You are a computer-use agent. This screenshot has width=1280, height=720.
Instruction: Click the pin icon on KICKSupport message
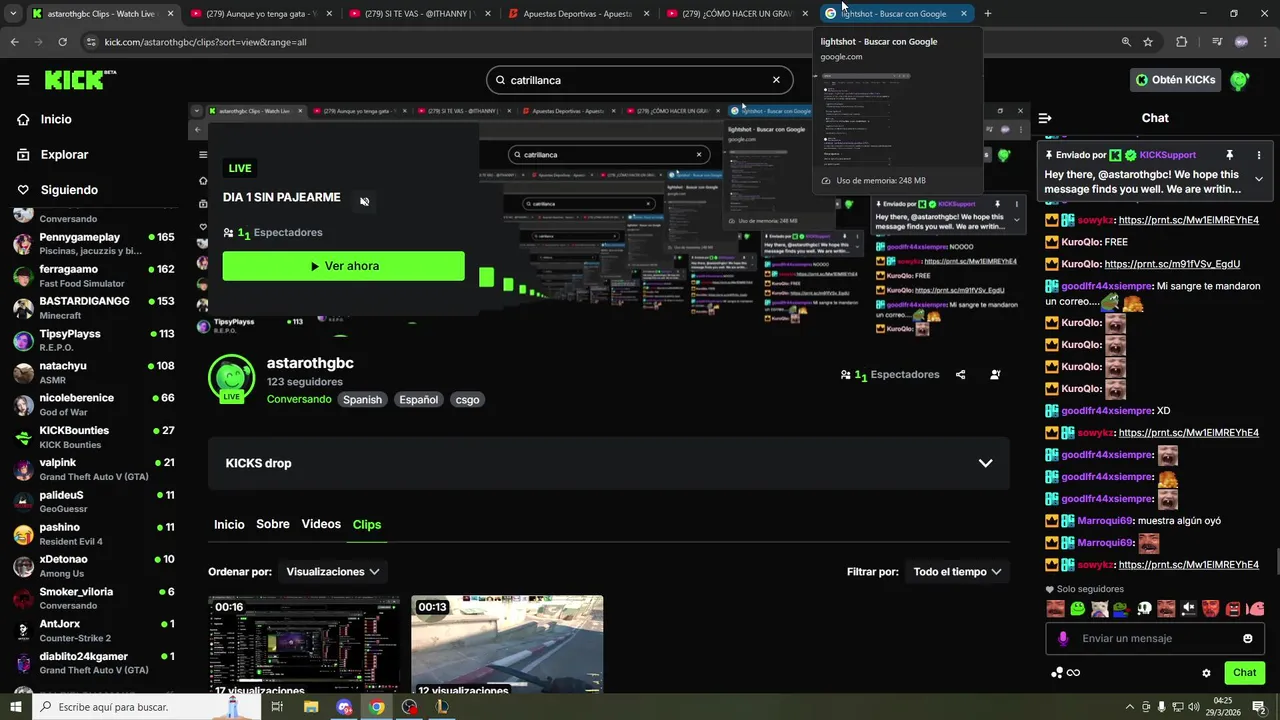click(1230, 155)
